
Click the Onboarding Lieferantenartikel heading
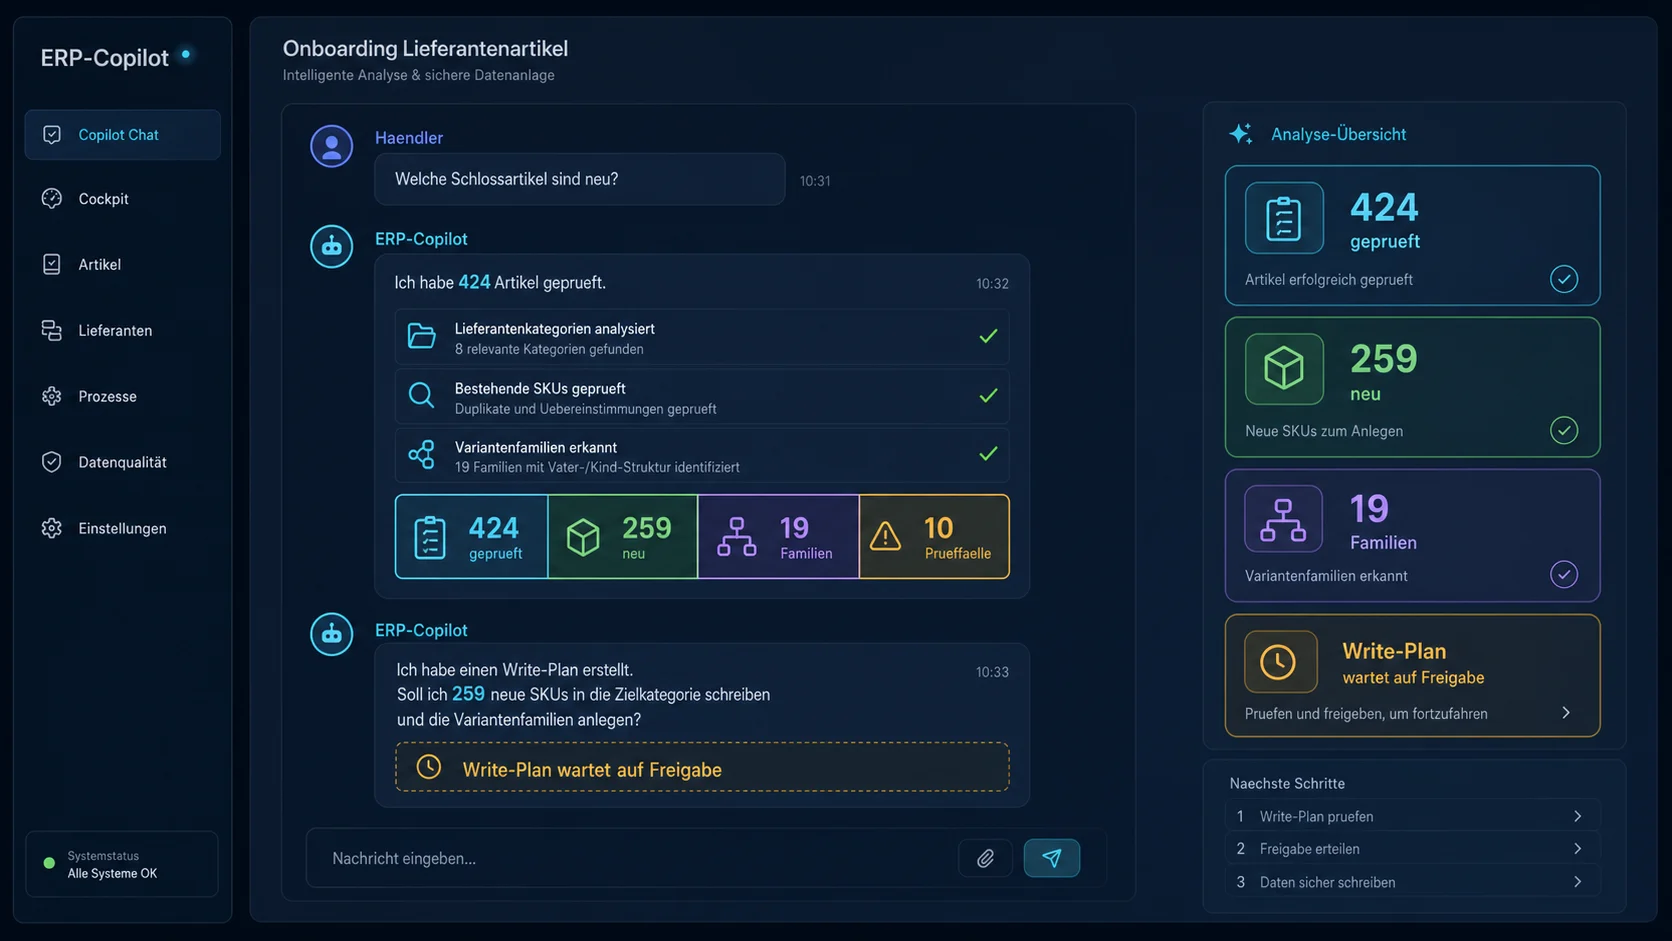point(425,48)
